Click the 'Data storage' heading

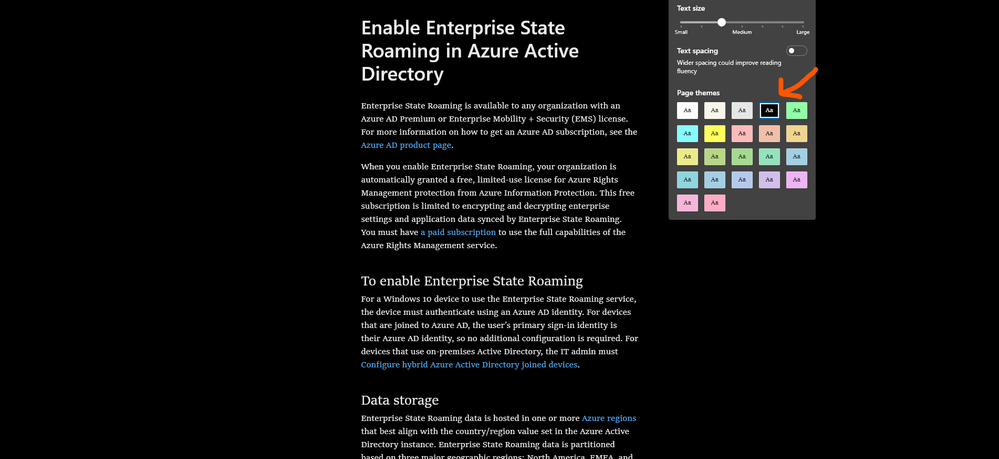[399, 400]
